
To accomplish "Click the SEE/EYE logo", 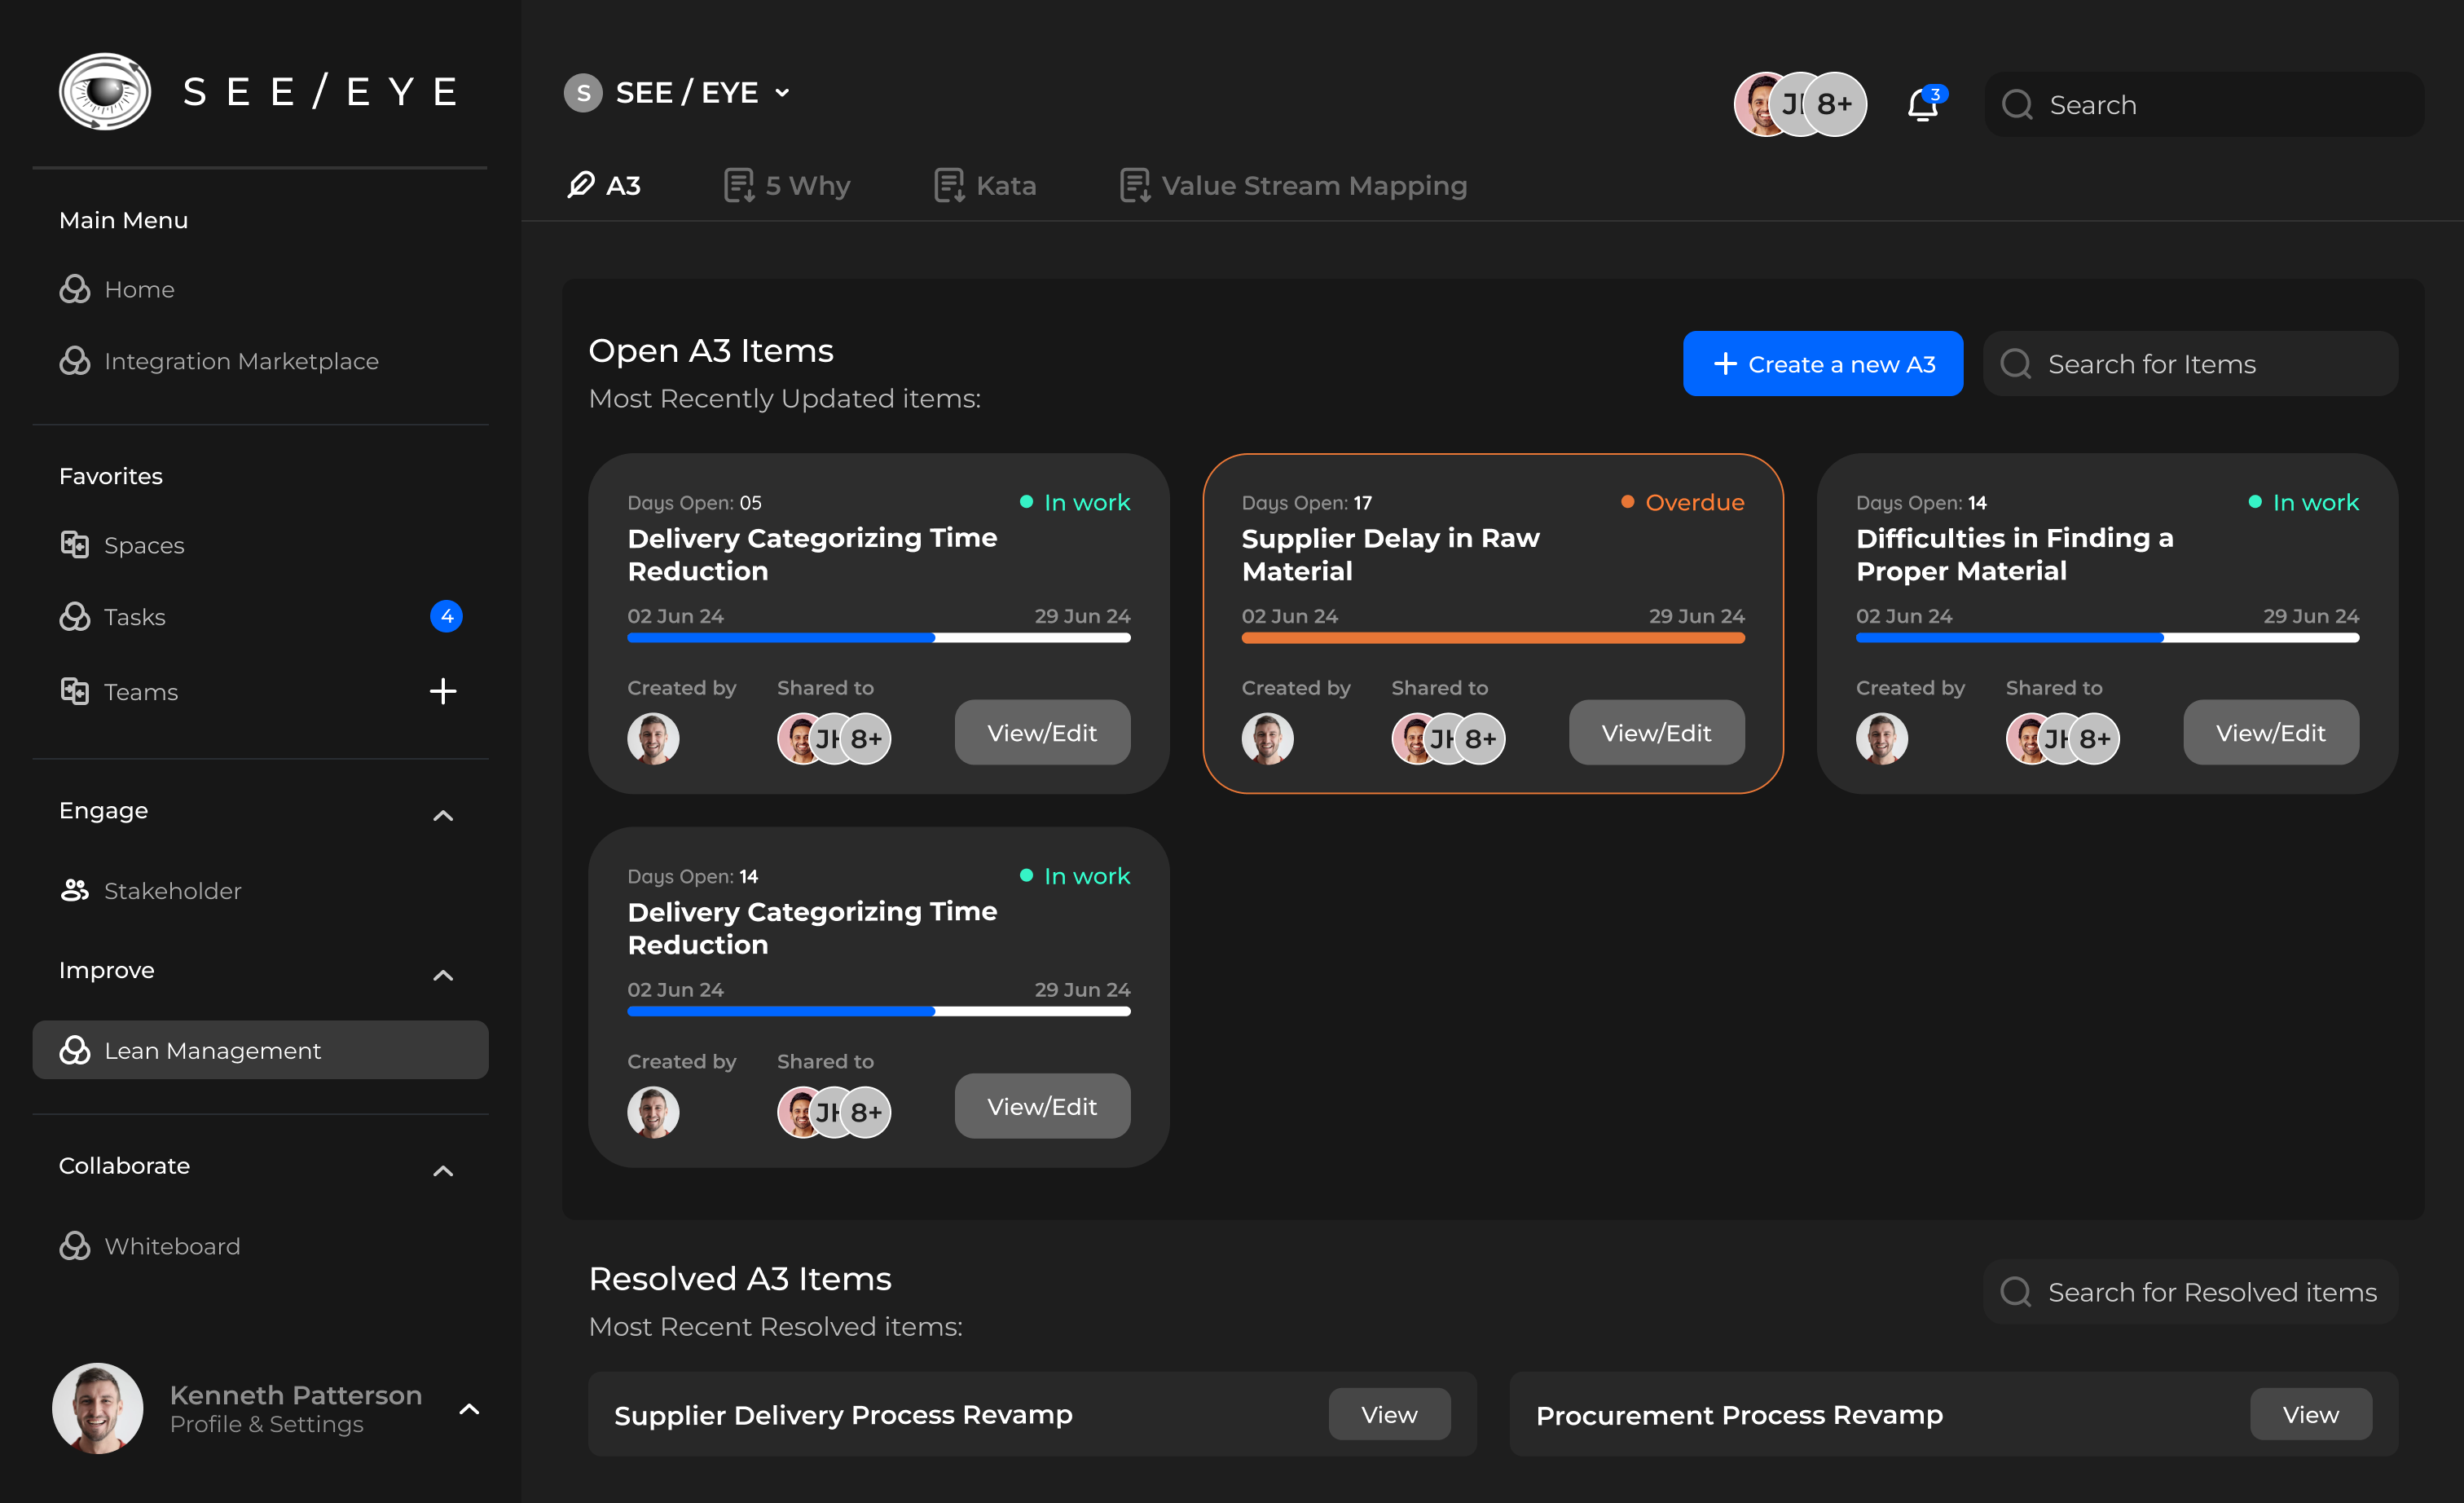I will click(x=105, y=91).
